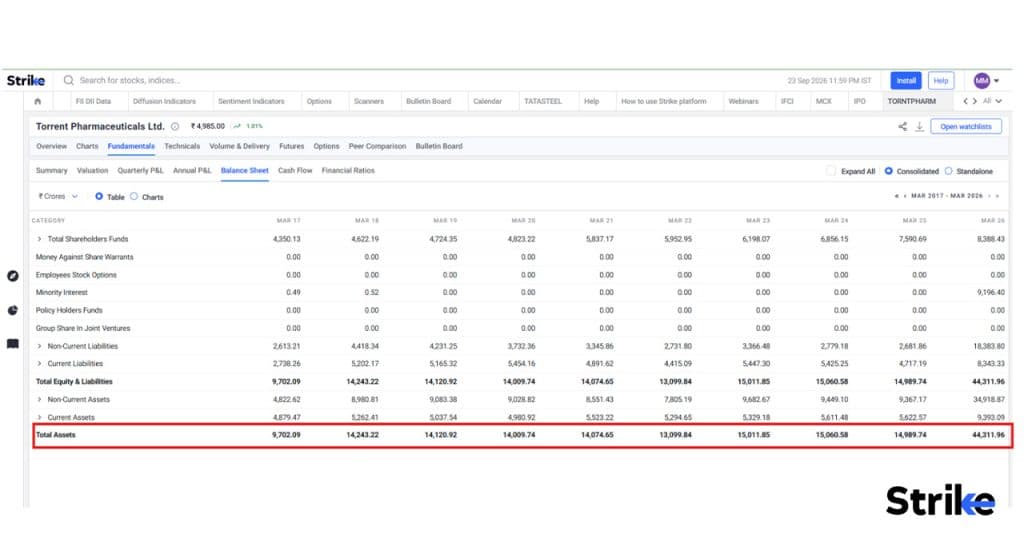This screenshot has width=1024, height=542.
Task: Expand the Current Assets row
Action: (39, 417)
